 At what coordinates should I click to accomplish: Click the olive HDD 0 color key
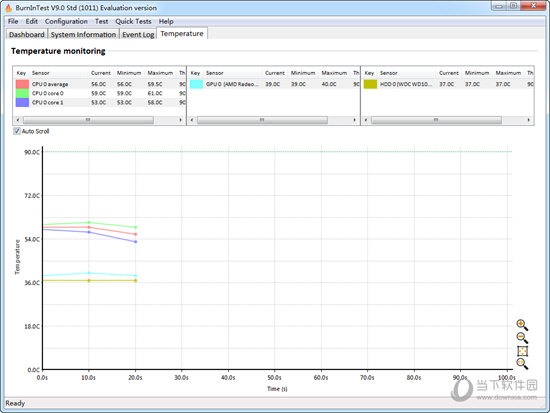[x=370, y=84]
